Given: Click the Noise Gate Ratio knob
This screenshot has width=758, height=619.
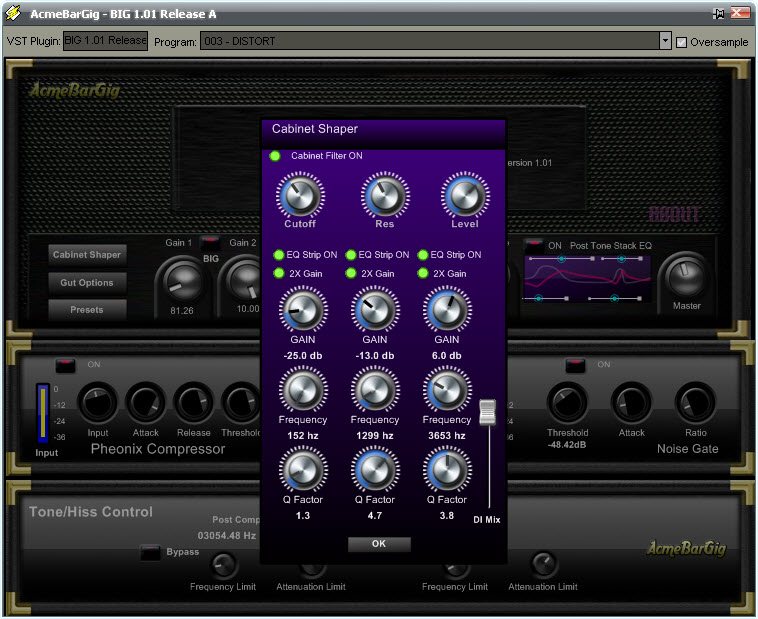Looking at the screenshot, I should (695, 403).
